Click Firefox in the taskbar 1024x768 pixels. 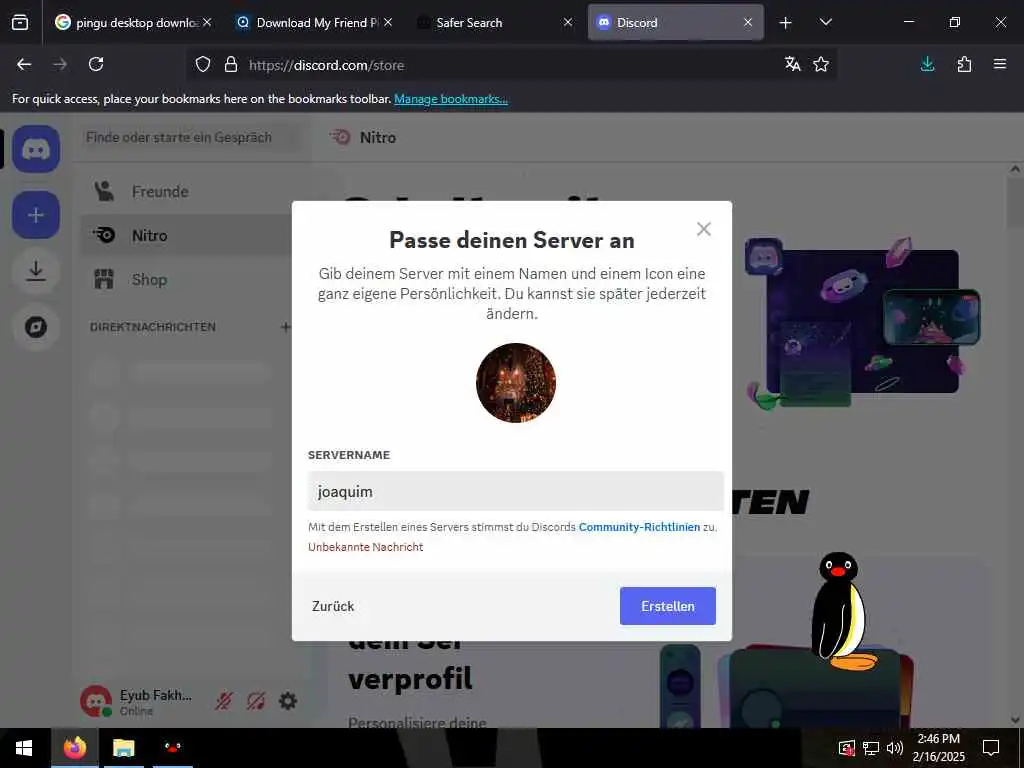point(74,748)
